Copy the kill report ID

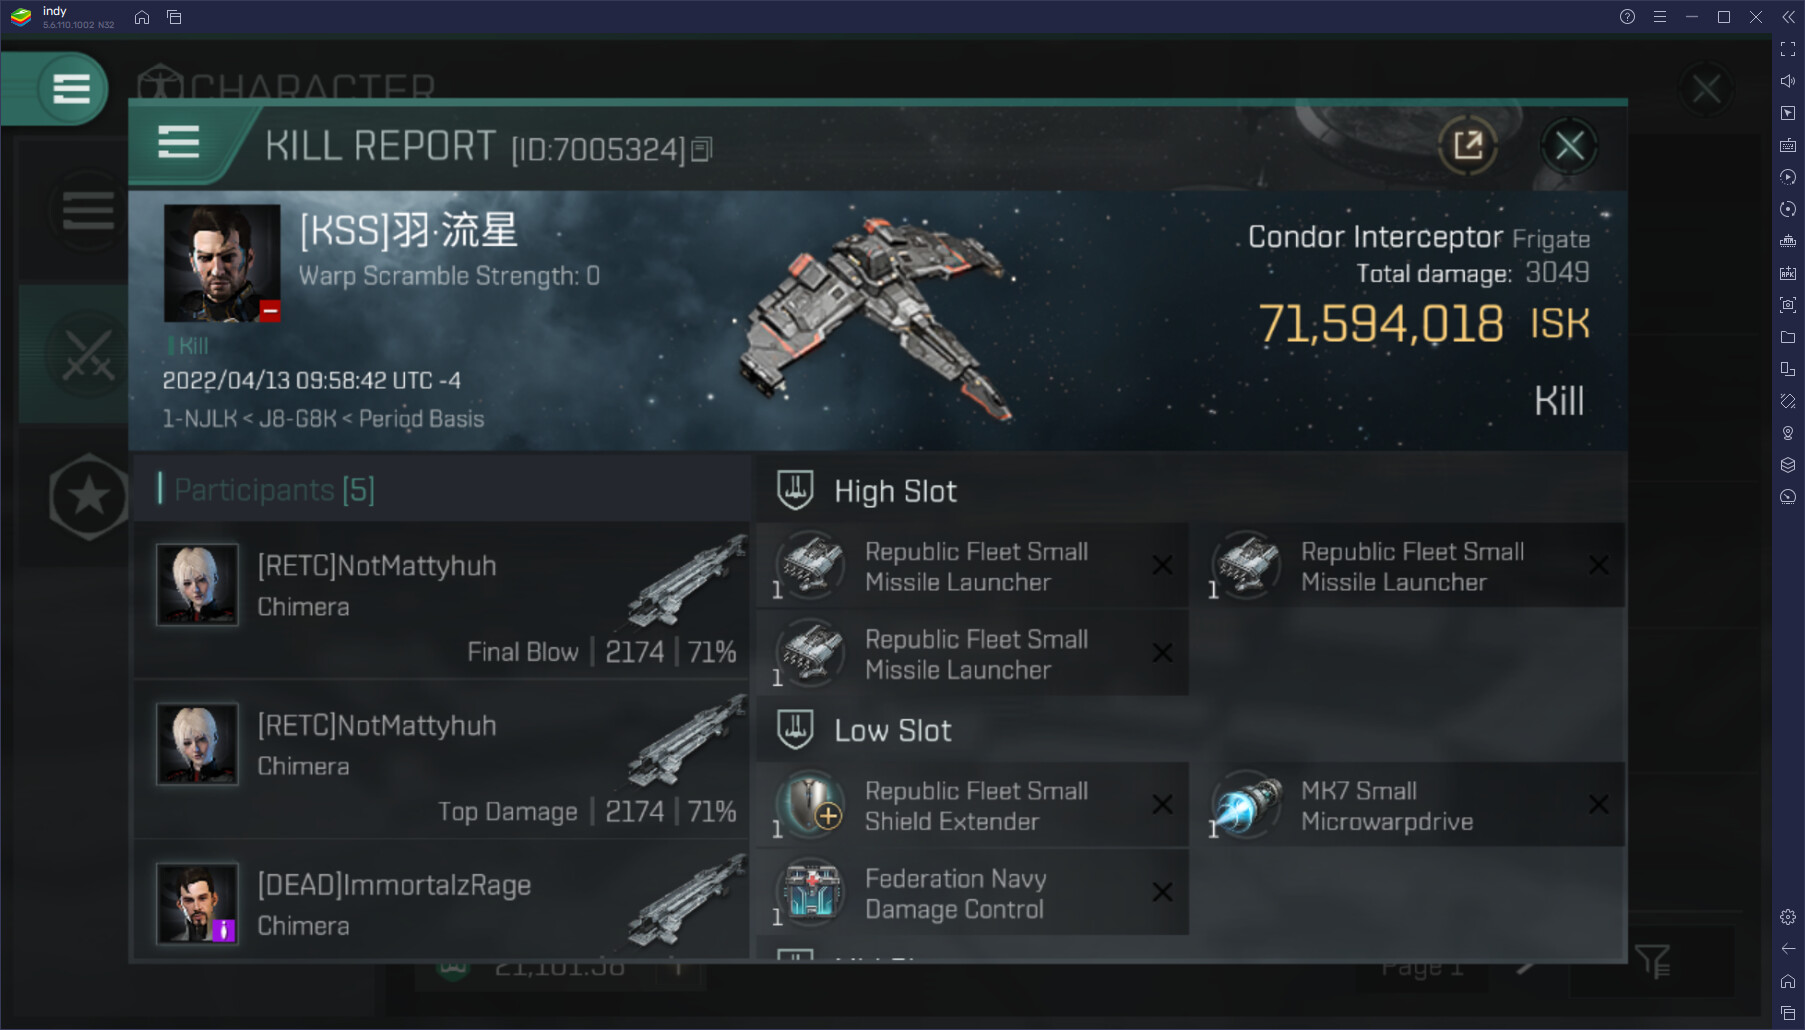pyautogui.click(x=702, y=150)
